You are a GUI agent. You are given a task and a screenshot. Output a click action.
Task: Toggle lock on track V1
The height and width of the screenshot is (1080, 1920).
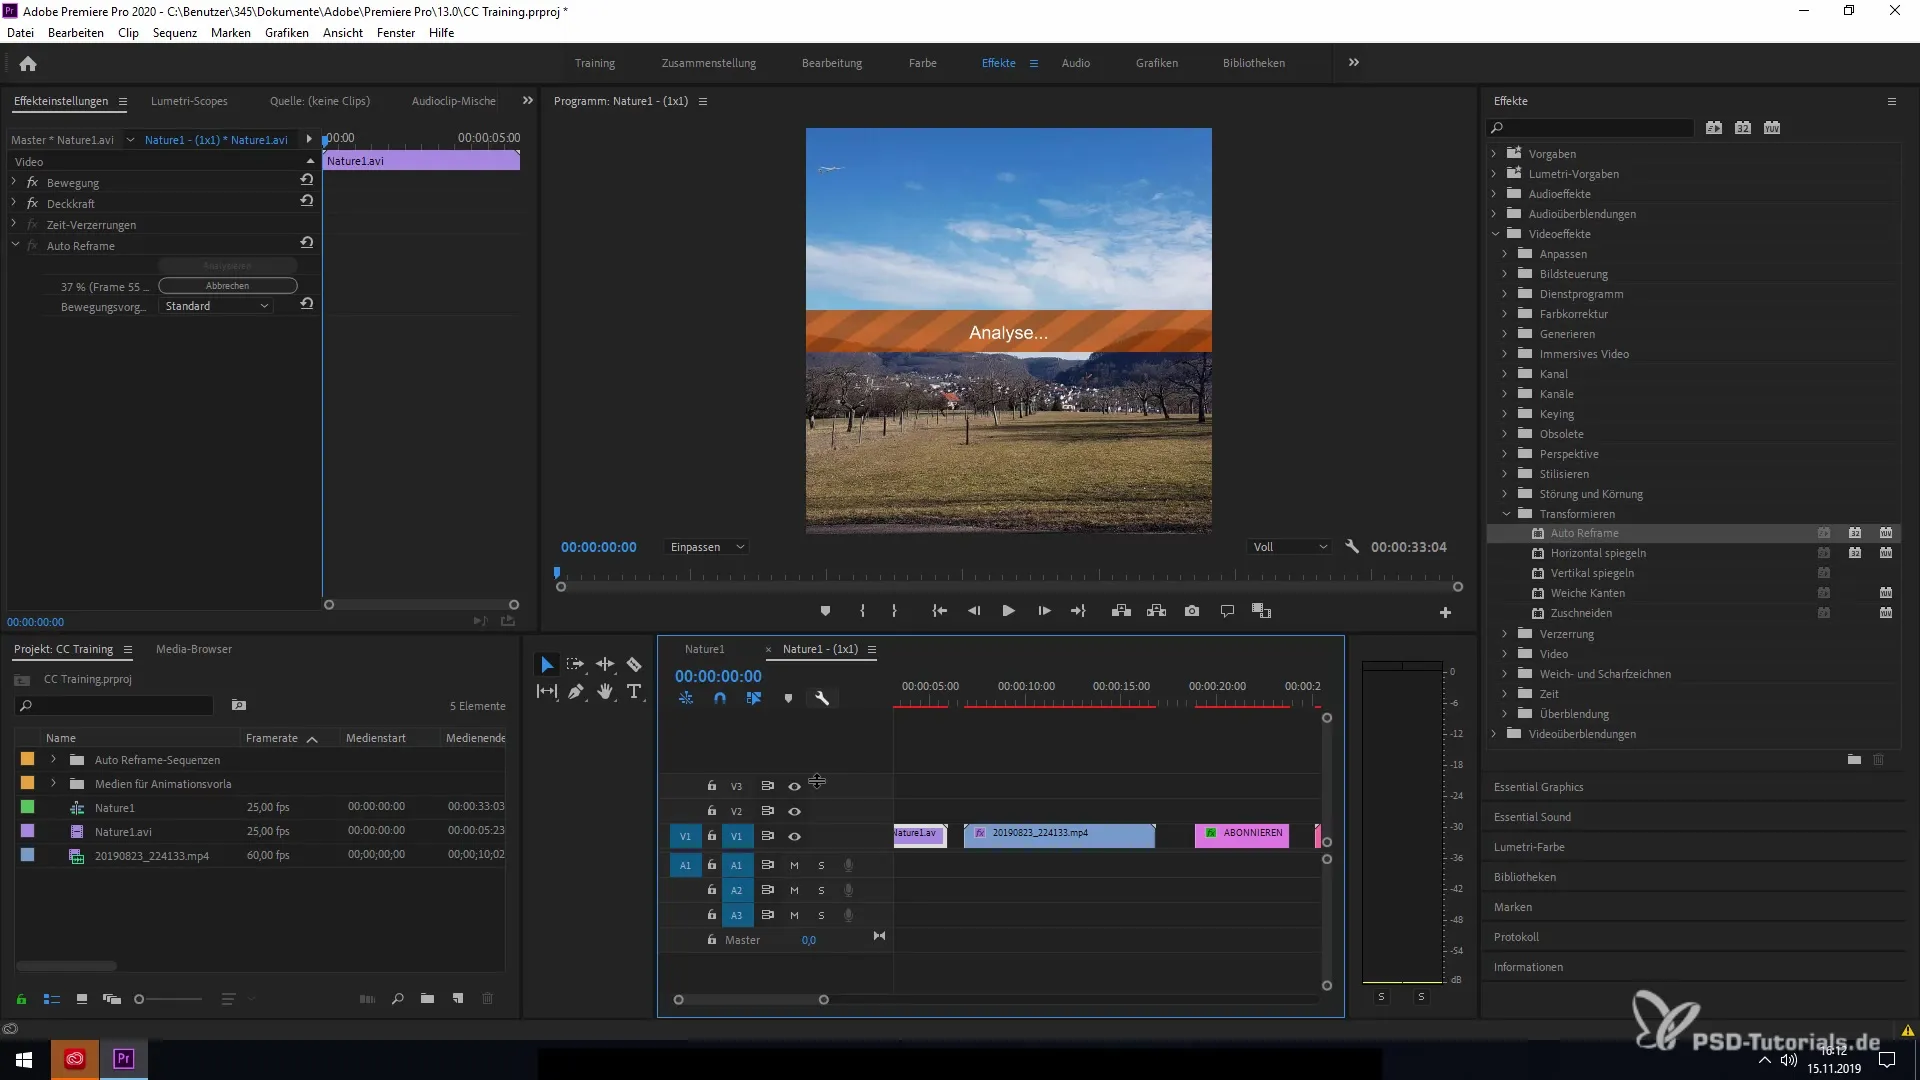point(712,836)
